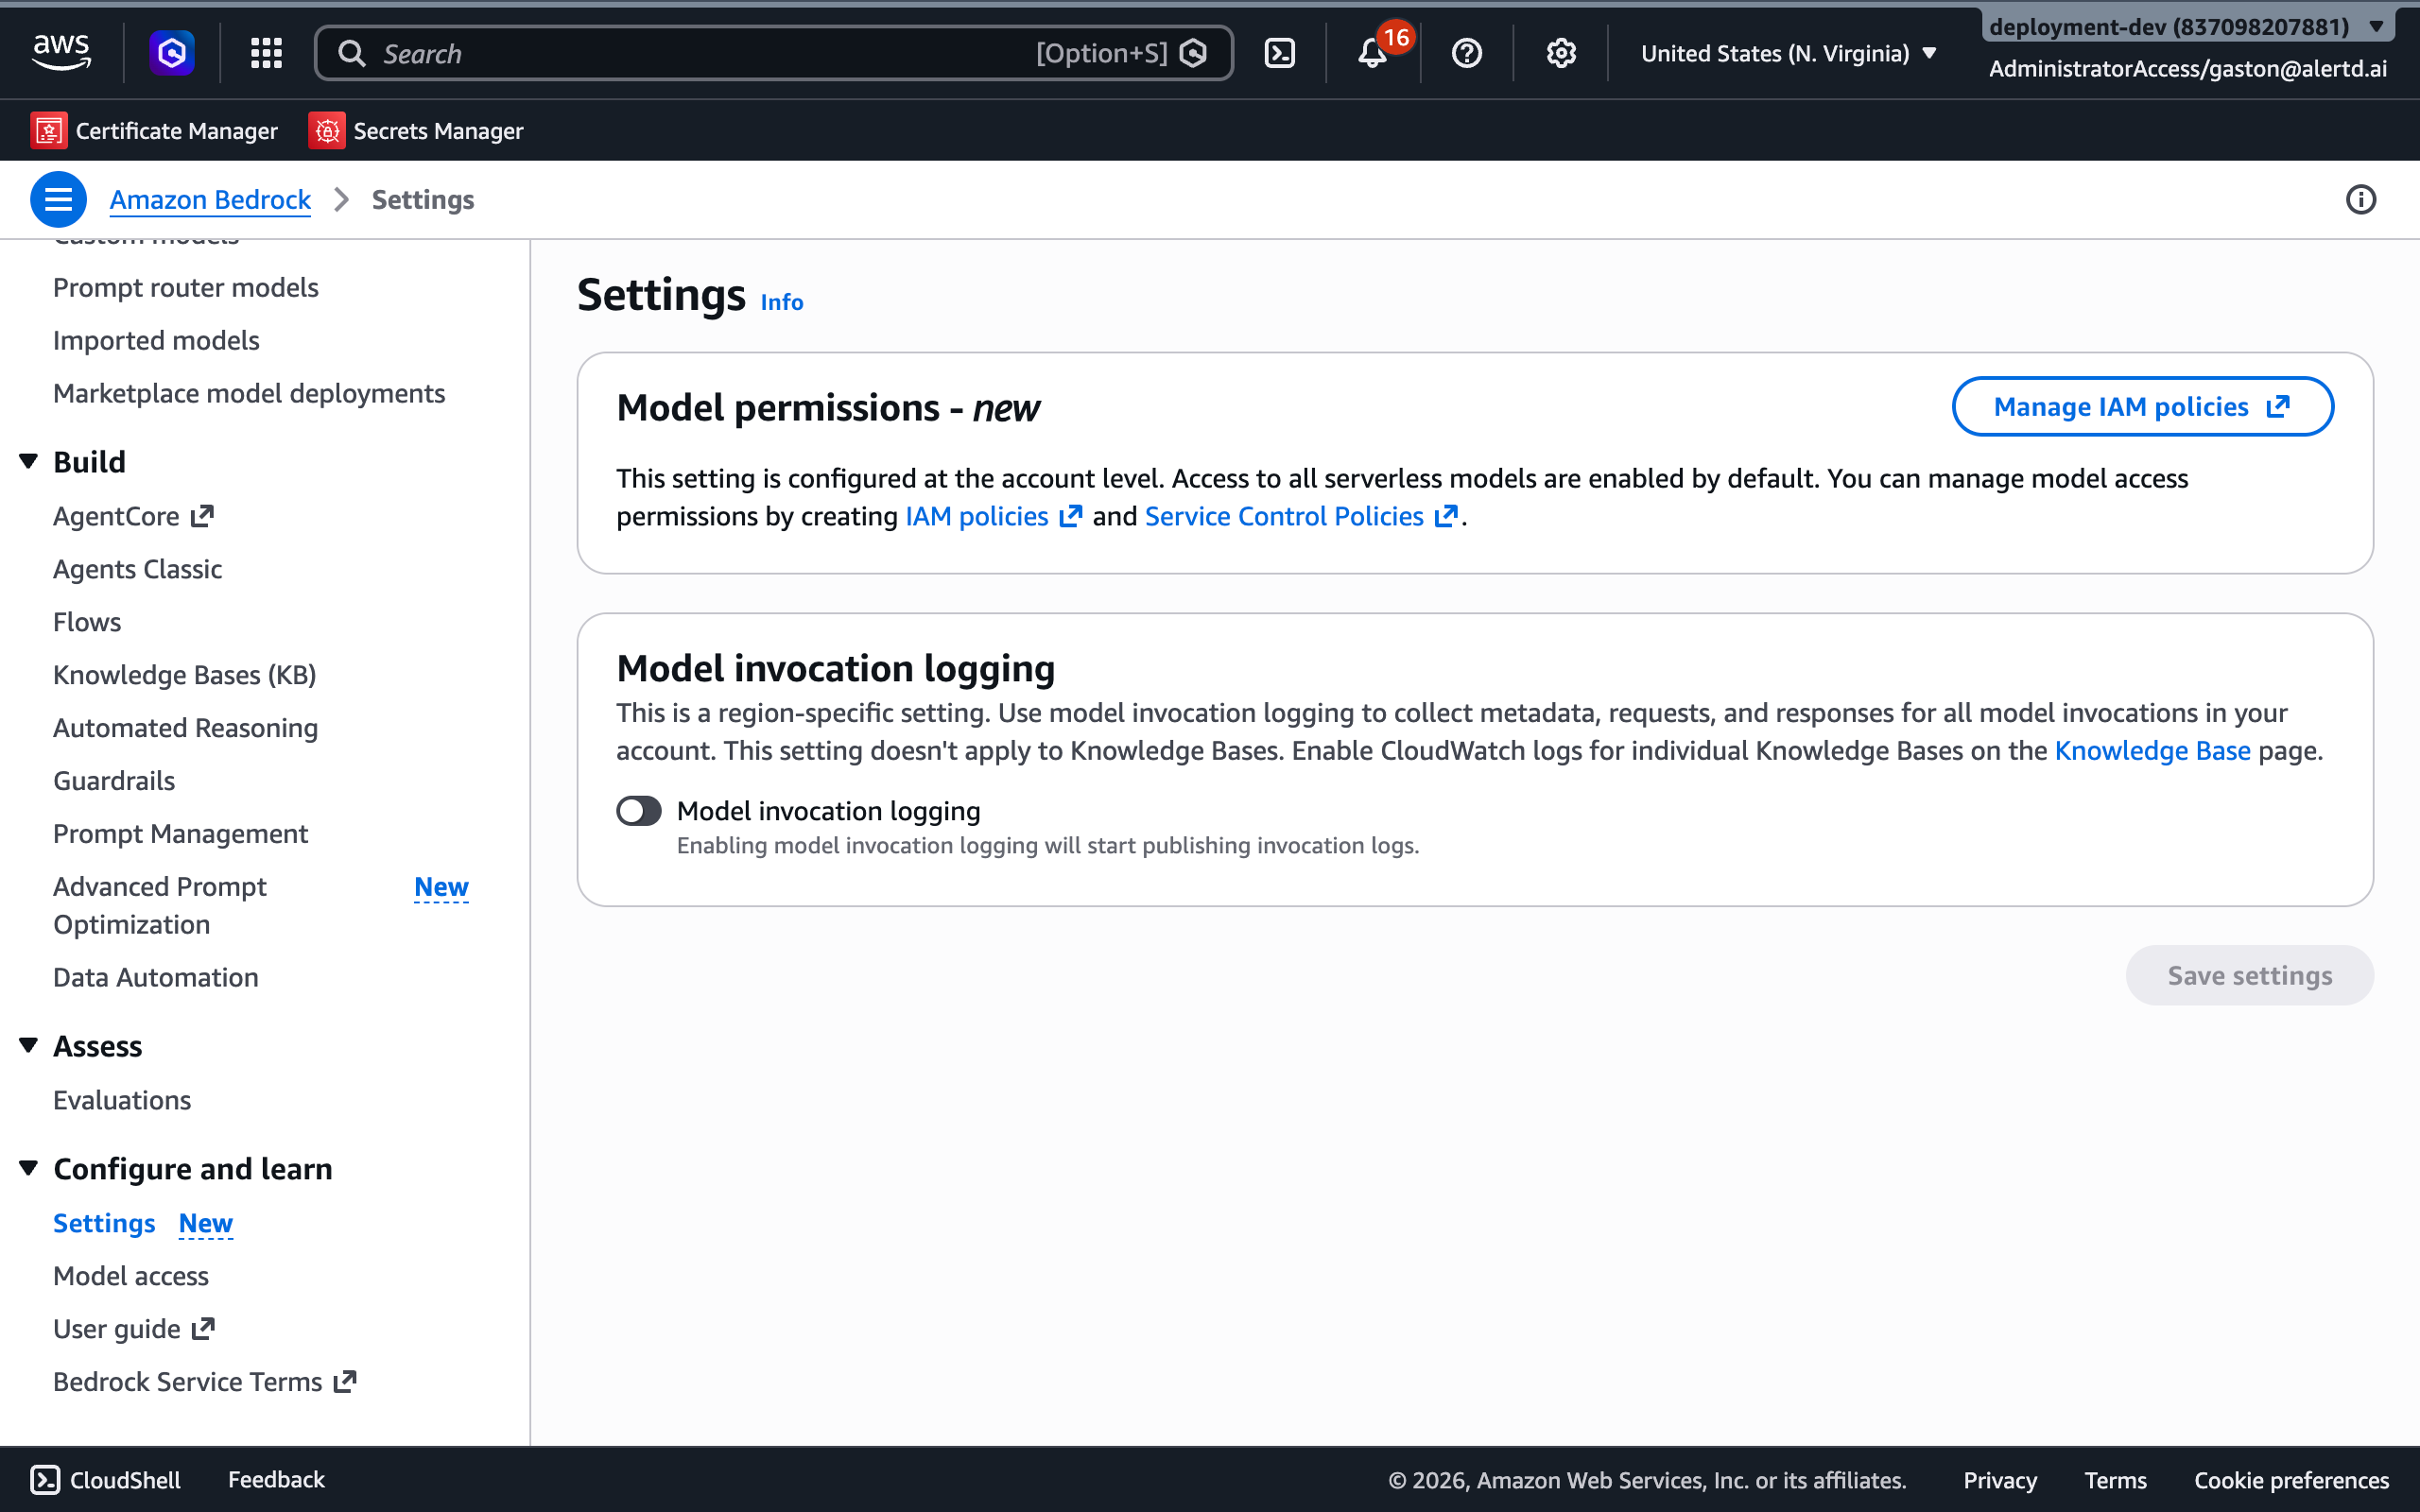
Task: Open the Privacy footer link
Action: tap(1999, 1481)
